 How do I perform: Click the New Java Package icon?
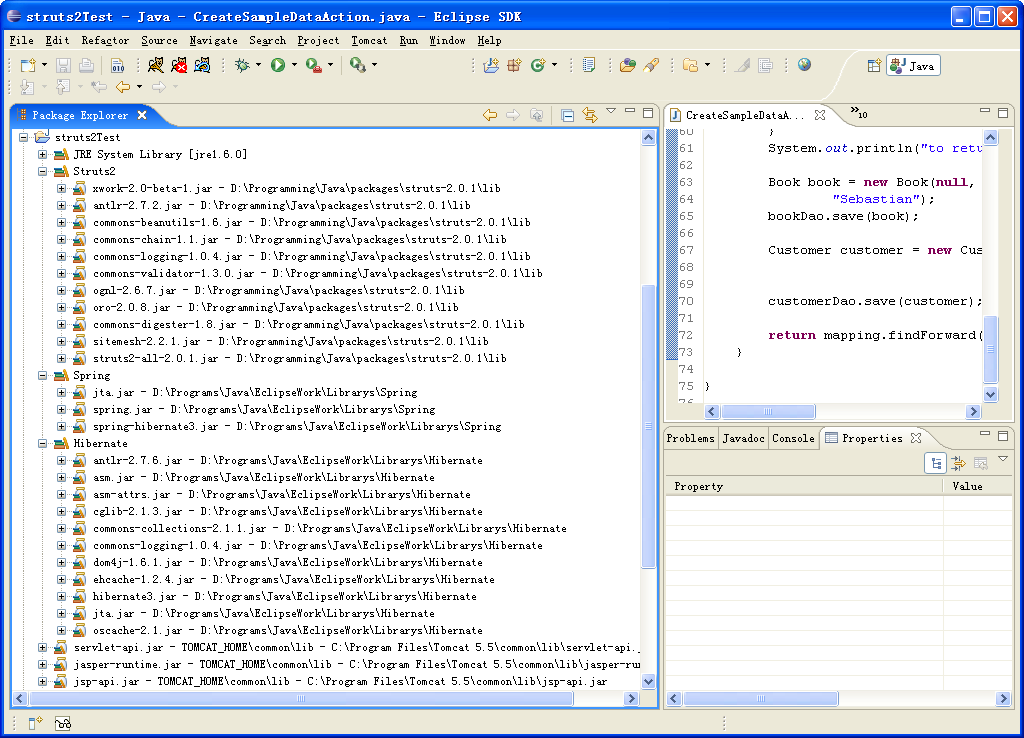coord(515,65)
